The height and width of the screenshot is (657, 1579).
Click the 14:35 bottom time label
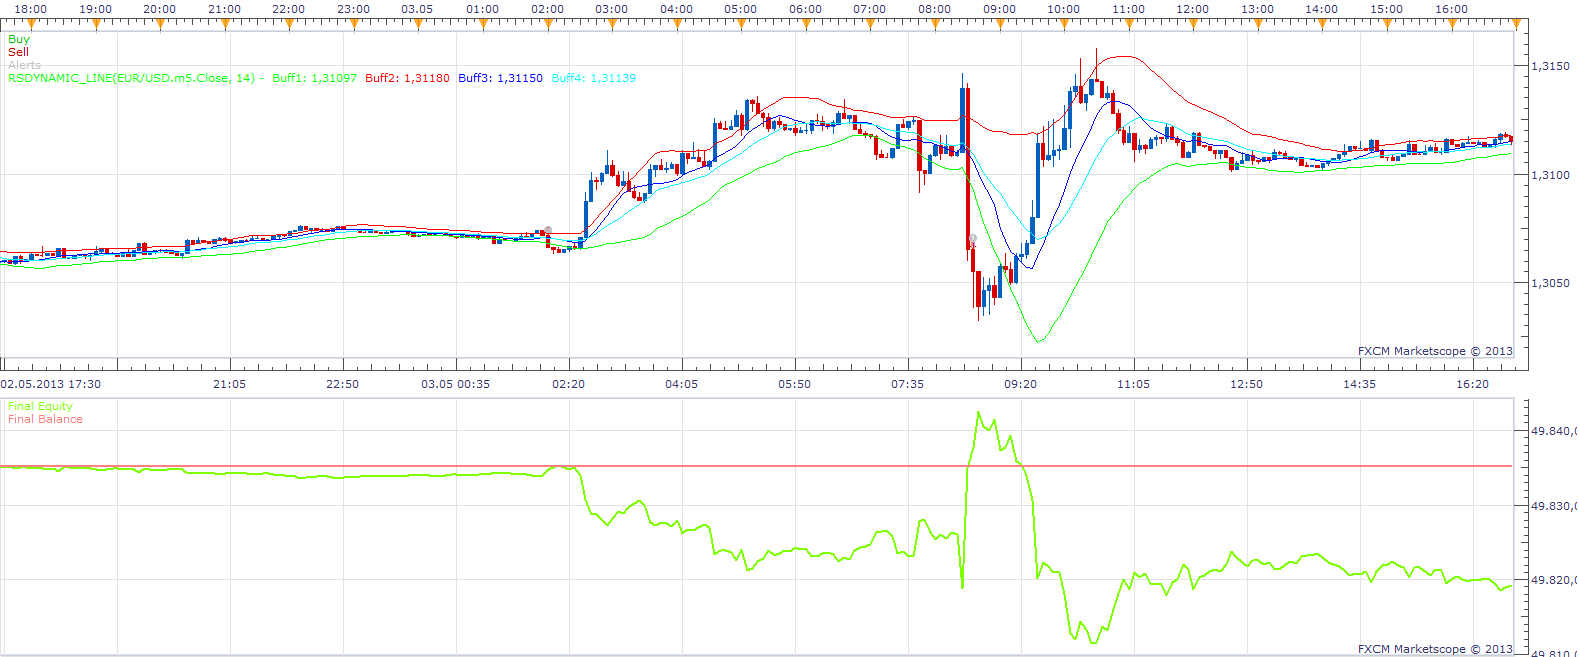[1359, 384]
